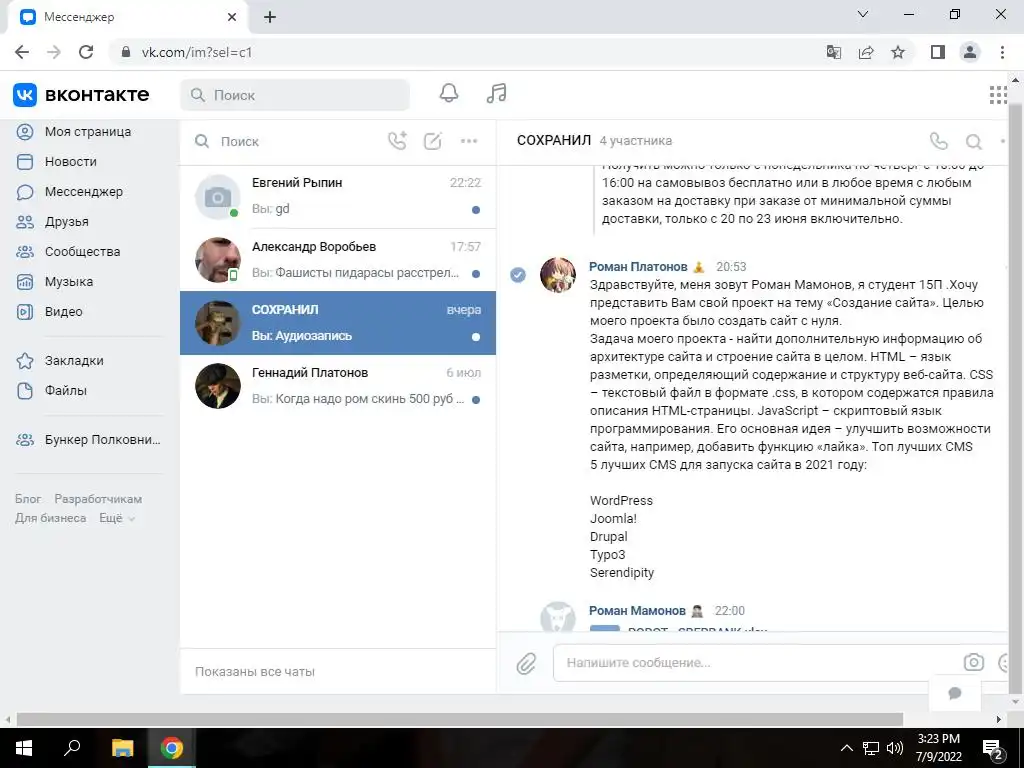Screen dimensions: 1024x768
Task: Open the Windows Start menu
Action: click(x=24, y=748)
